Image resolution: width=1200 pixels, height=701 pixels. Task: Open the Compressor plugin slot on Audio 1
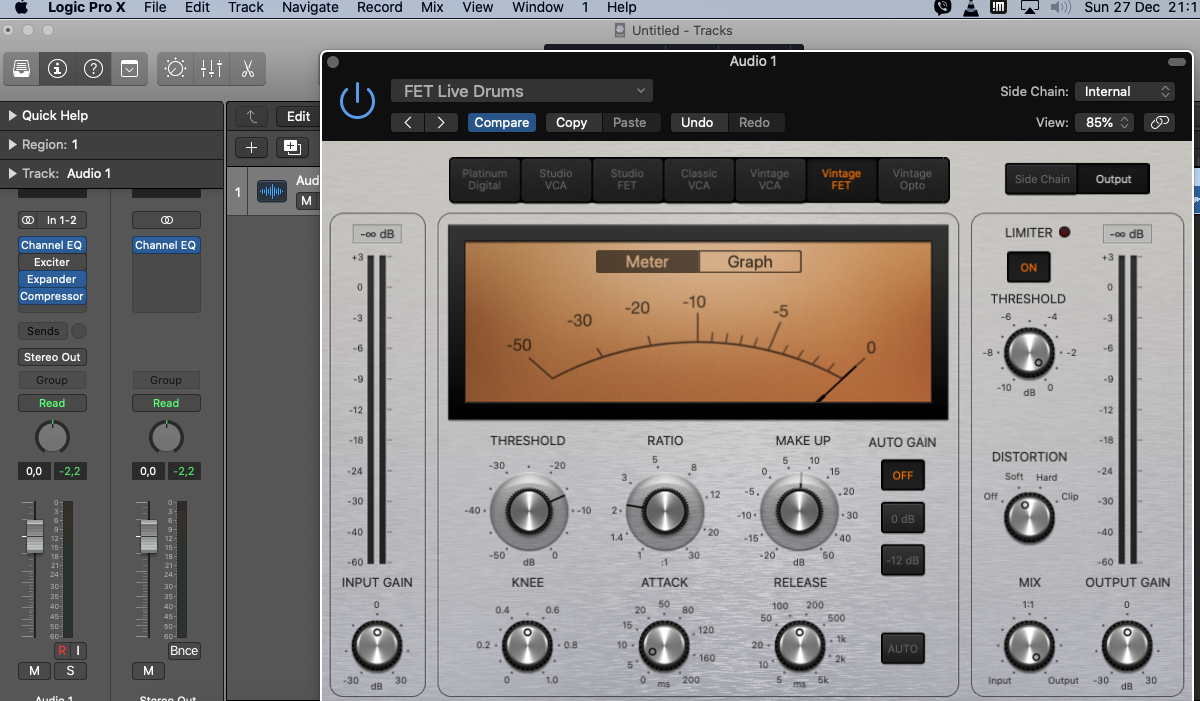(52, 296)
